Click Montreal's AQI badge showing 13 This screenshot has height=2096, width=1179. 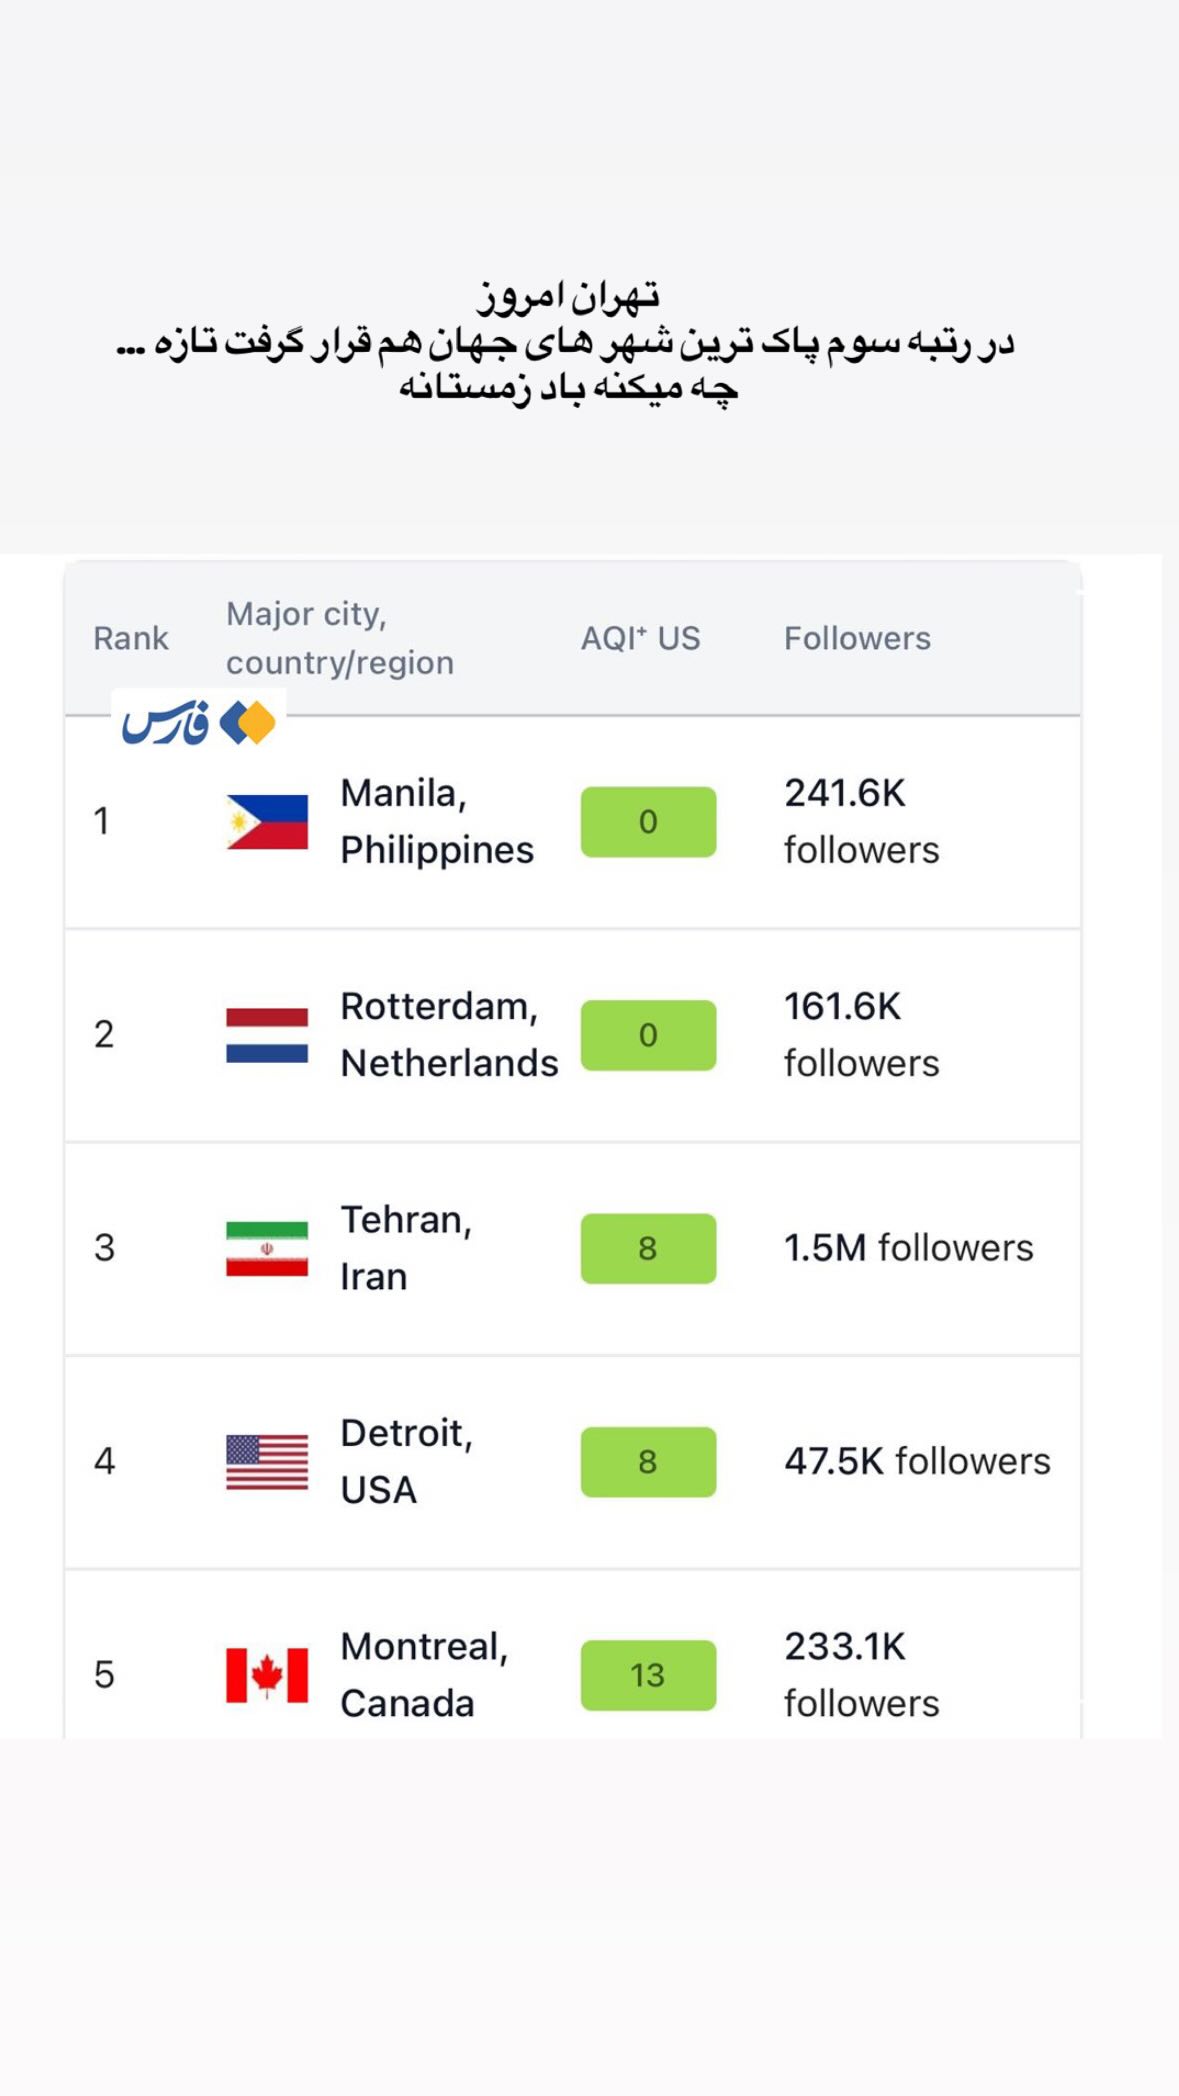(x=648, y=1675)
